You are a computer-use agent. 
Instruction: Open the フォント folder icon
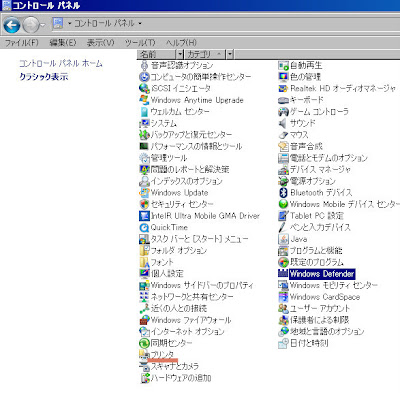coord(144,262)
